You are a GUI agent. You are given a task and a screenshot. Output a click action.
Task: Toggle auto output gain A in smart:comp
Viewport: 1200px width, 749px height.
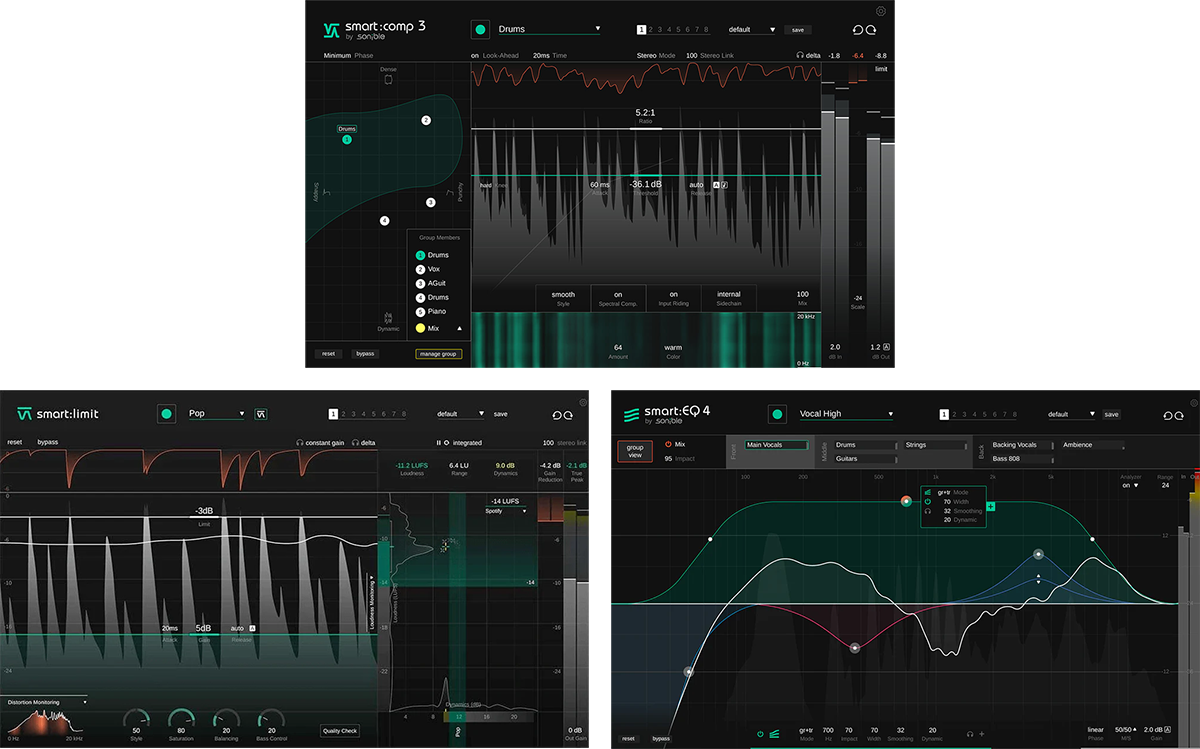887,347
